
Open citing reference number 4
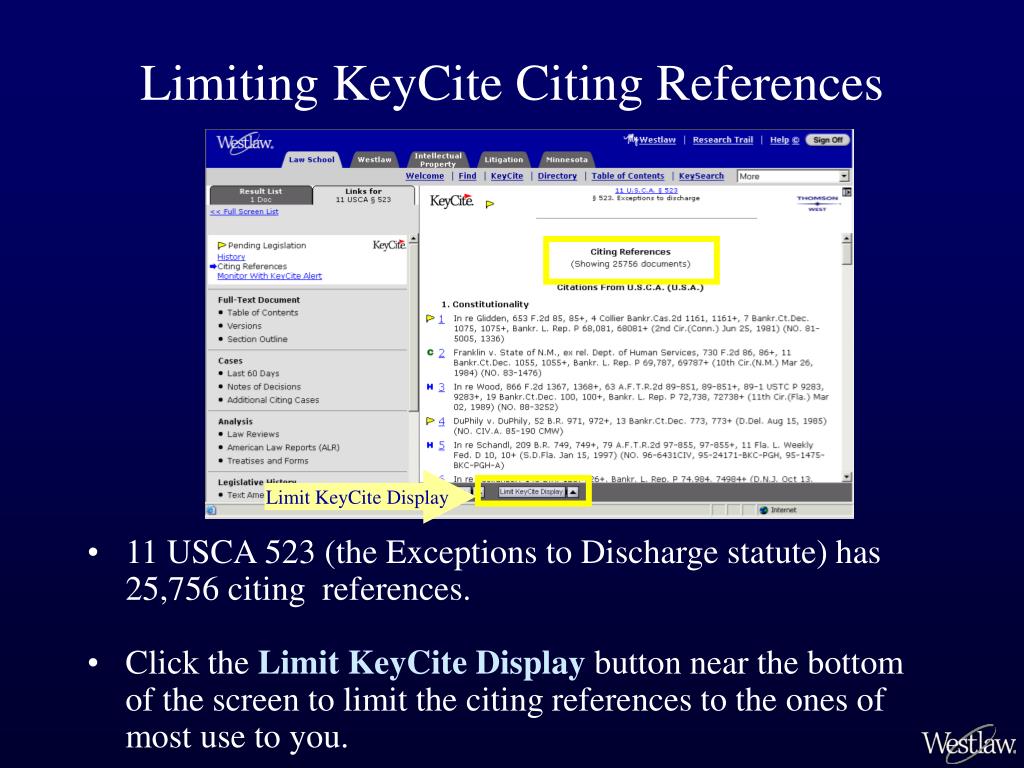[441, 421]
